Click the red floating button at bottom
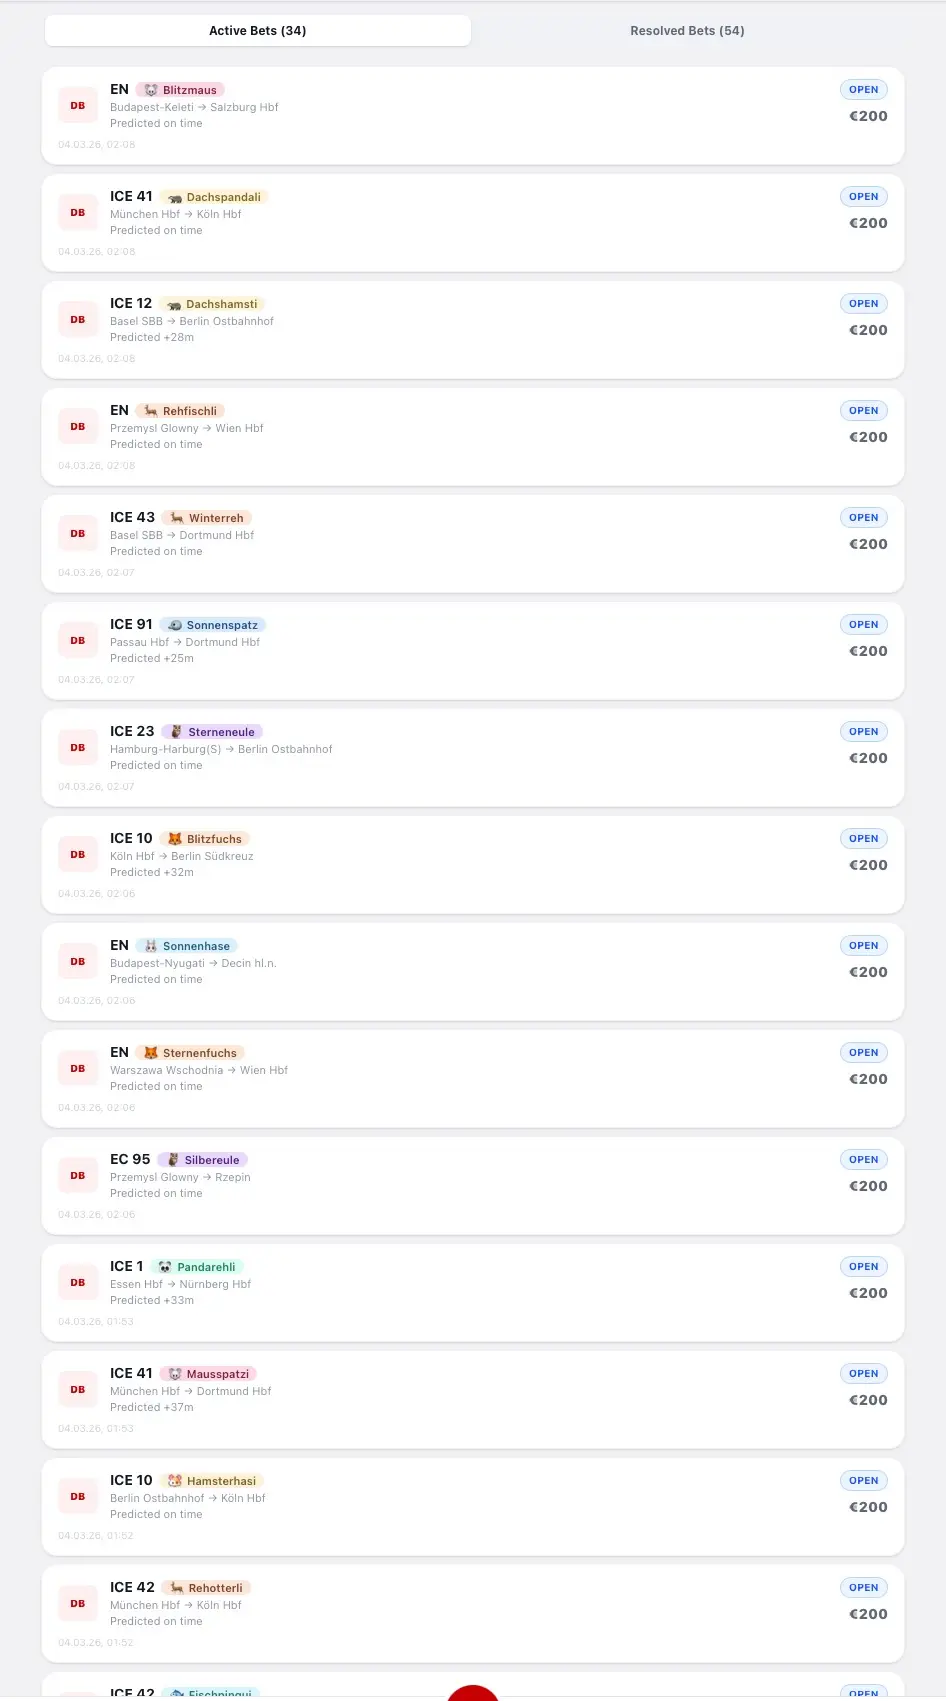This screenshot has width=946, height=1701. coord(473,1692)
